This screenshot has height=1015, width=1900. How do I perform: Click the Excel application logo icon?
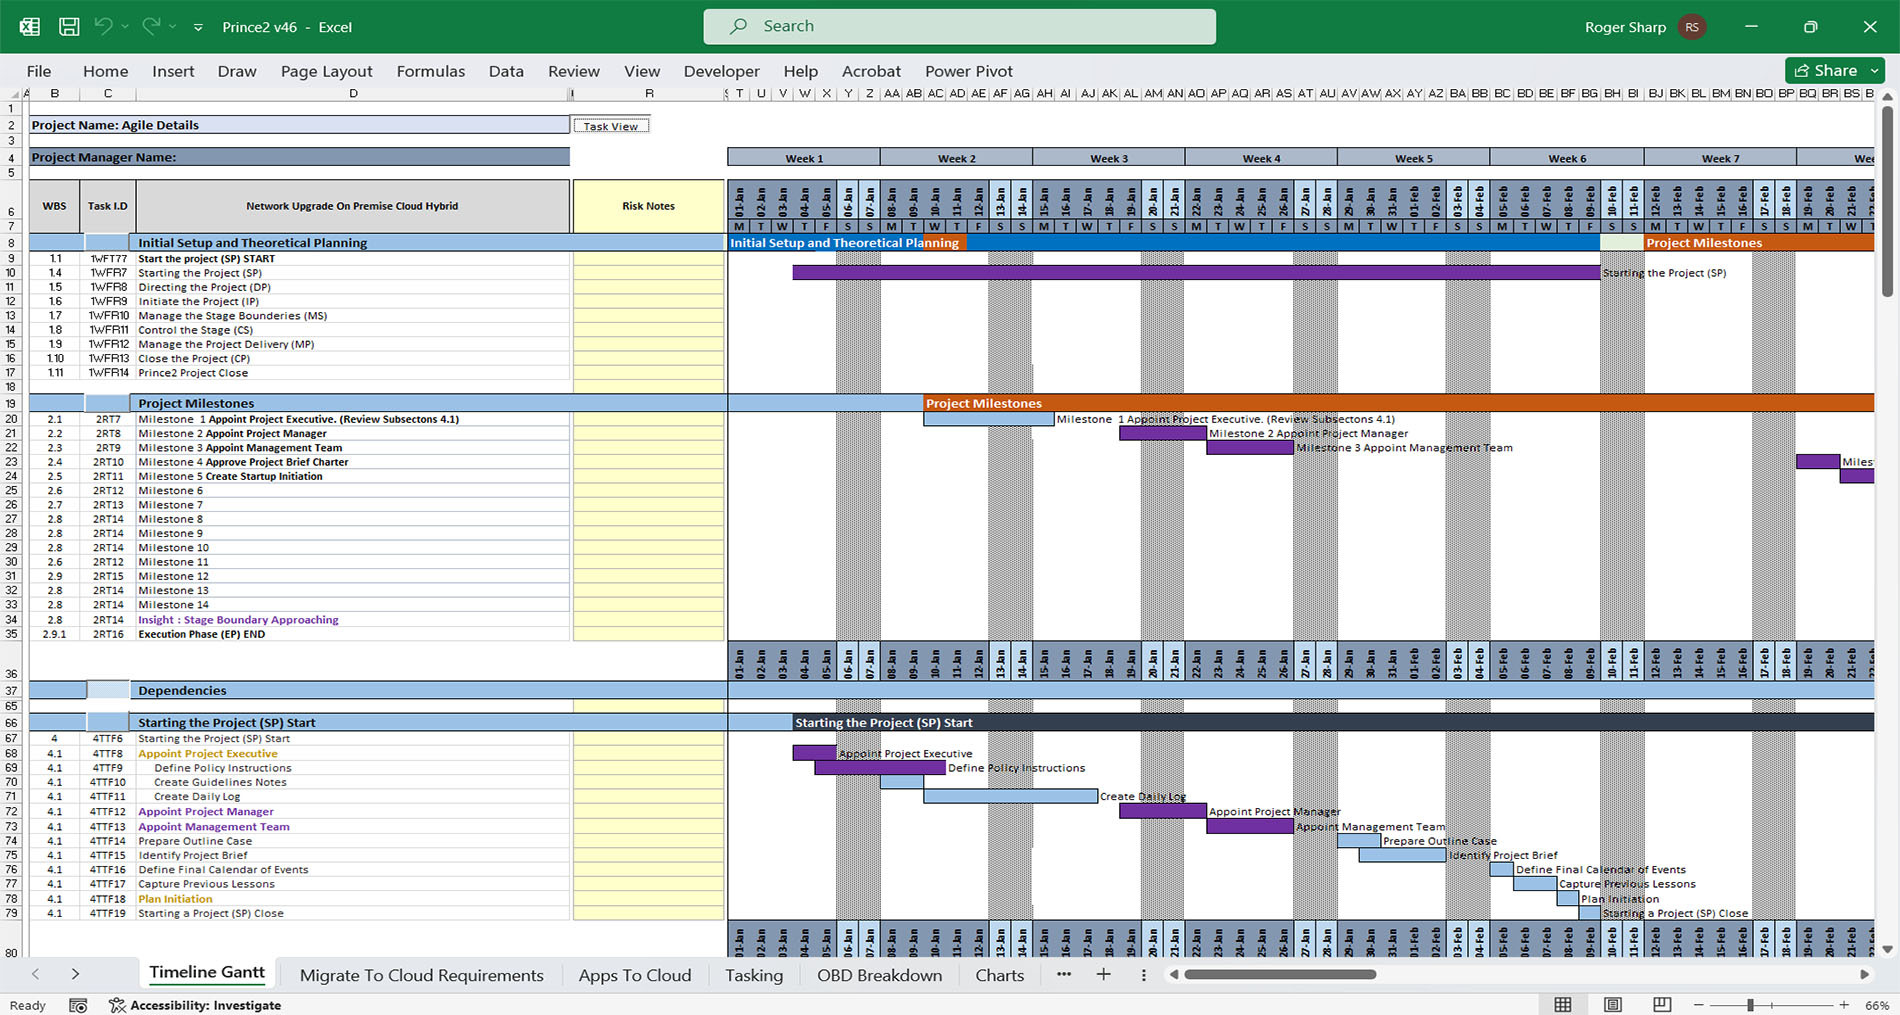click(30, 27)
